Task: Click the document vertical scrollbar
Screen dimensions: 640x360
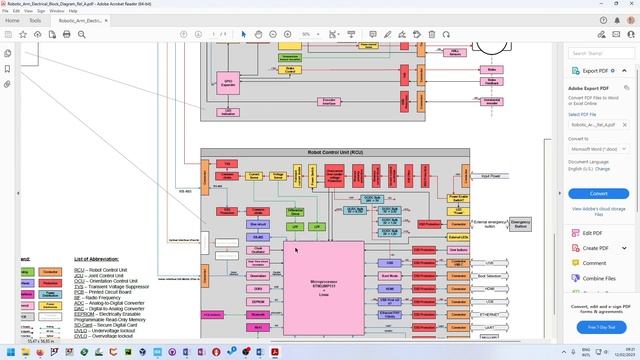Action: pos(554,273)
